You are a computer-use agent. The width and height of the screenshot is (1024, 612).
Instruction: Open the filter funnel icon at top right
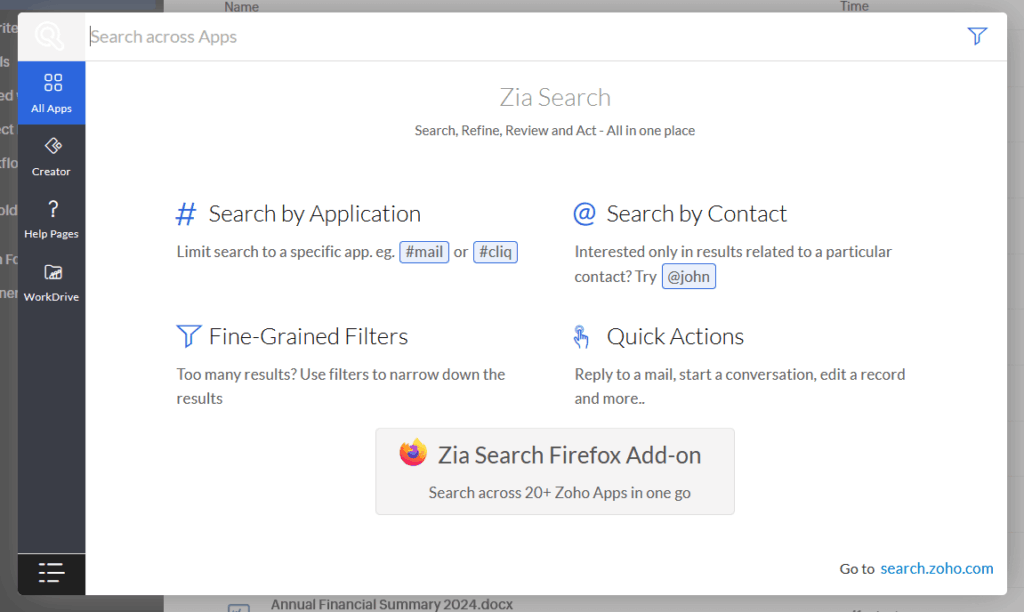[977, 36]
